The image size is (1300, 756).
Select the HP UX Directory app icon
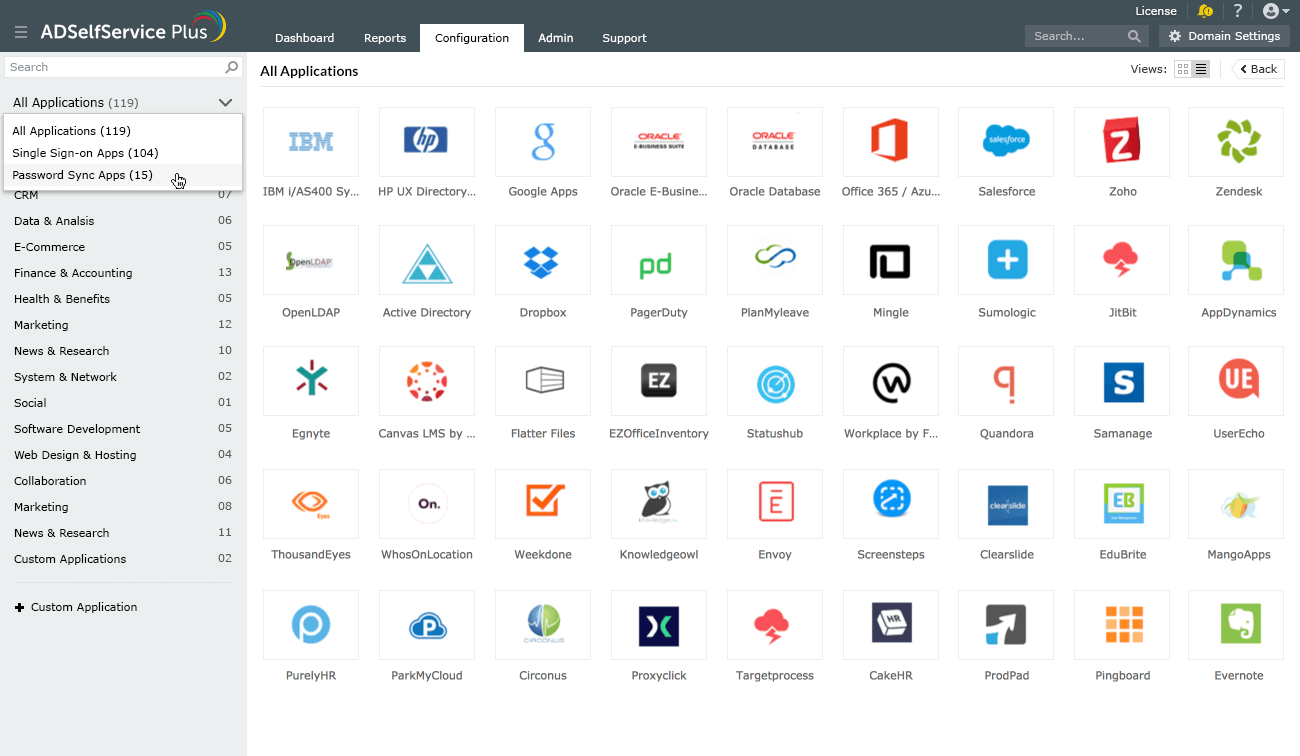(x=427, y=142)
